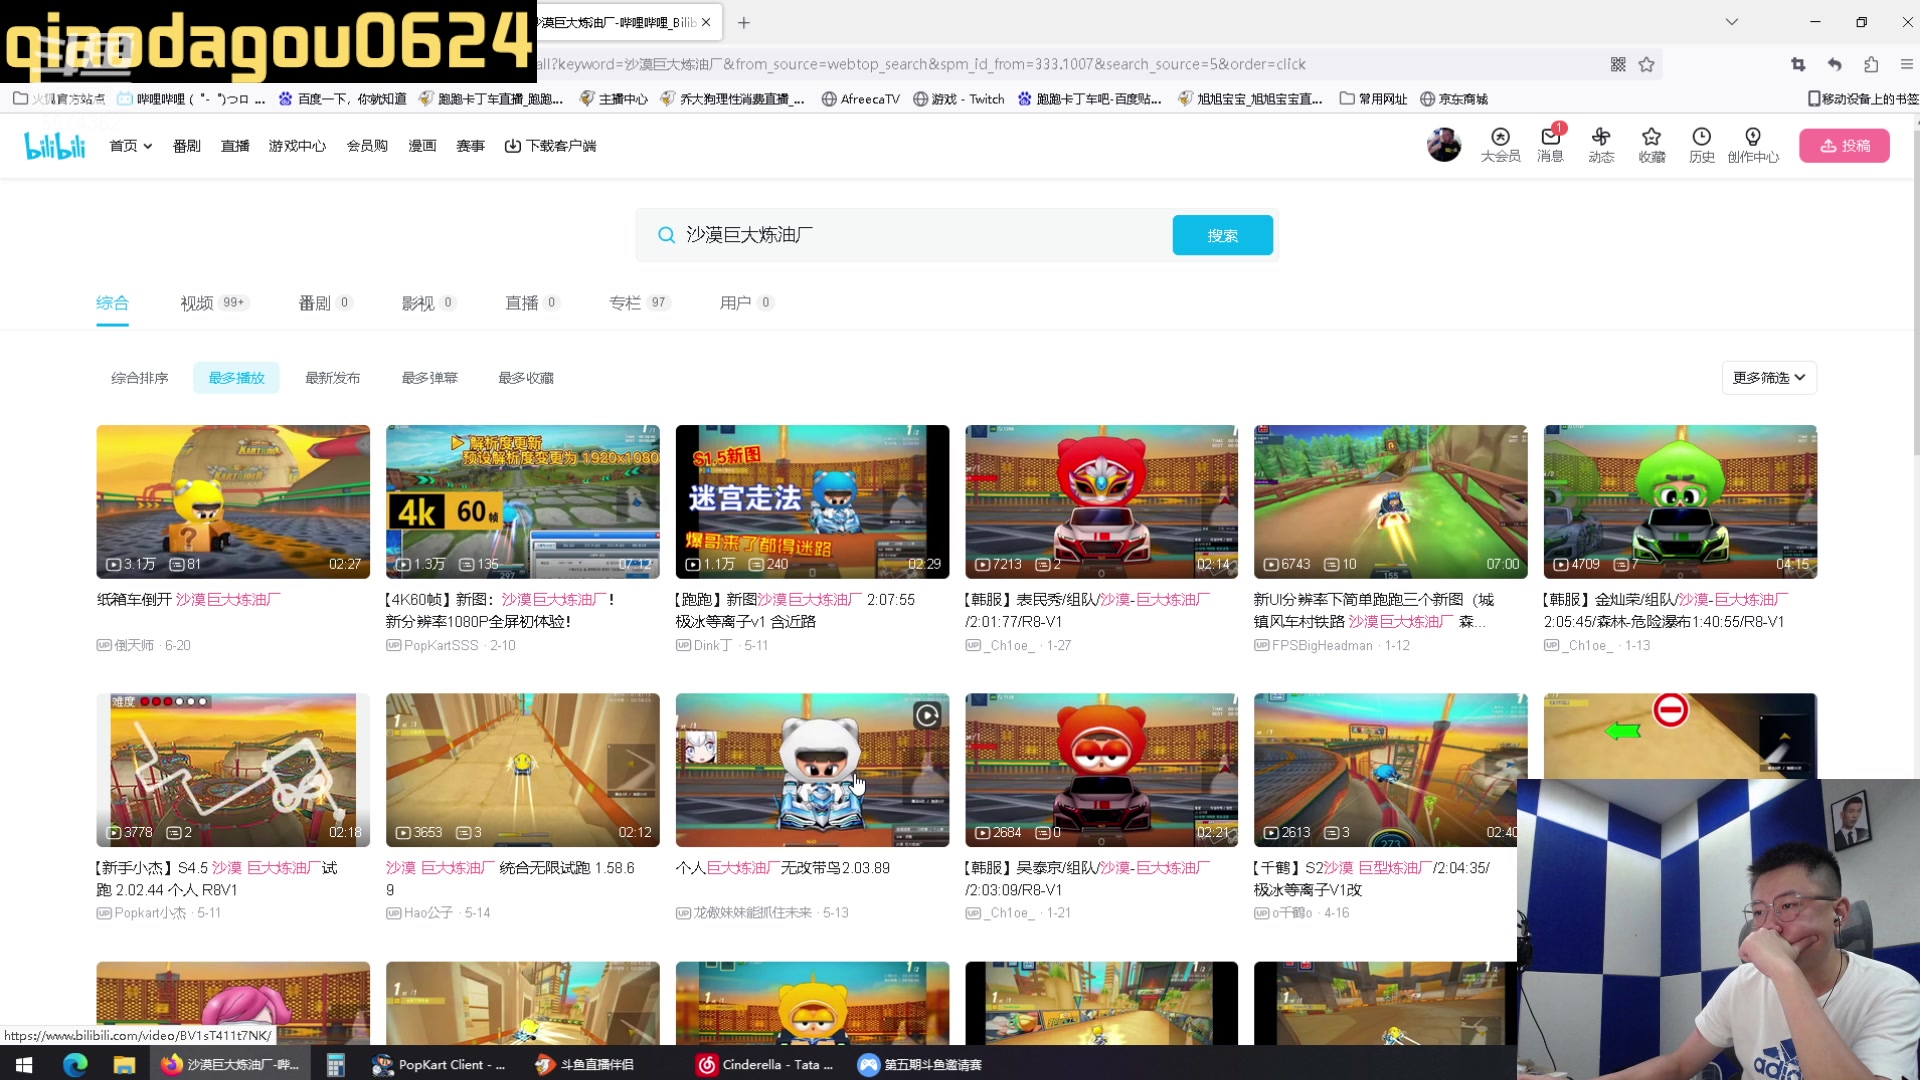Click the 下载客户端 download client link

tap(550, 146)
